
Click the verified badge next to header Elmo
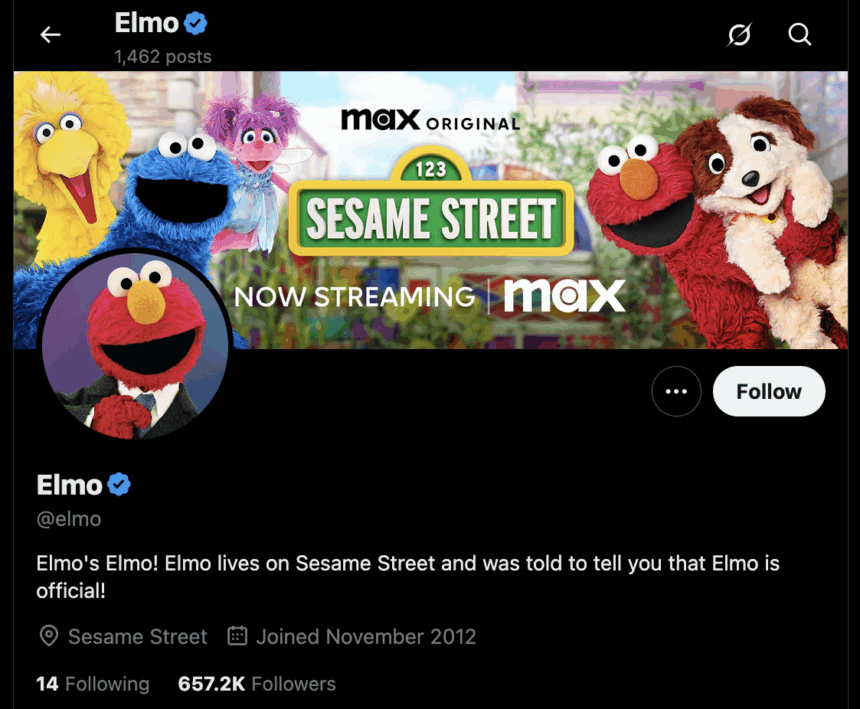[195, 23]
